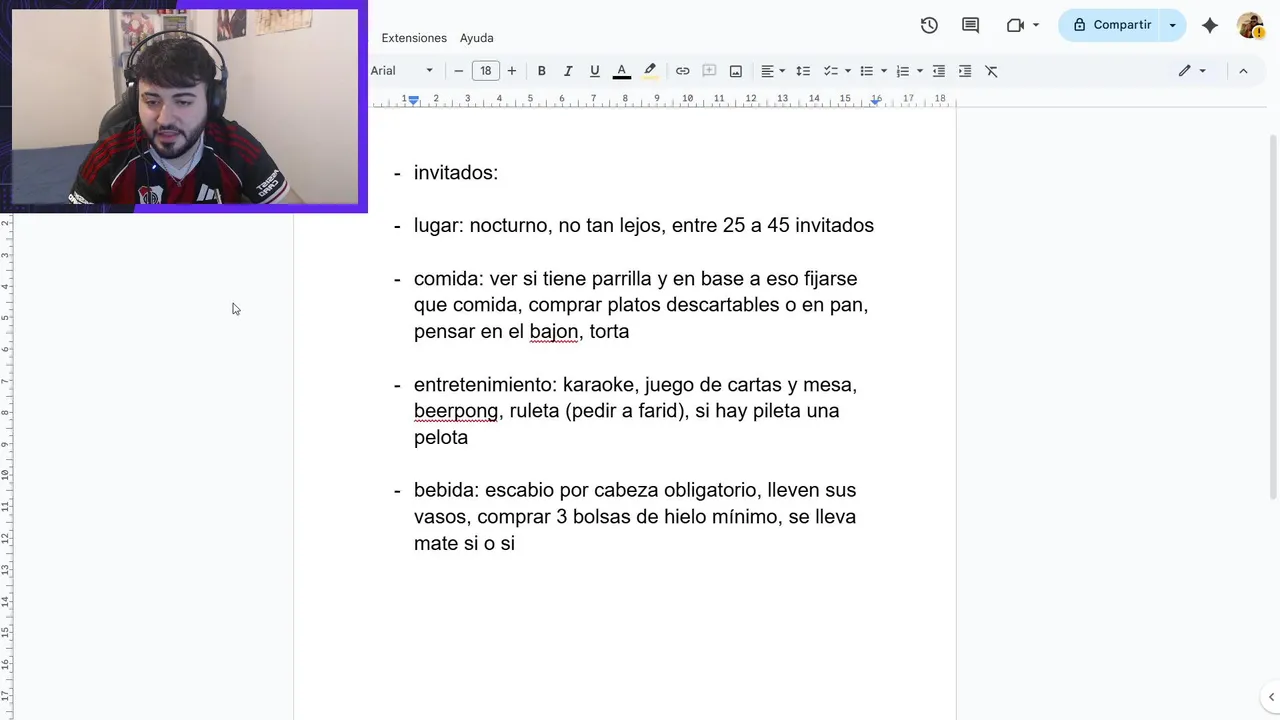Open the version history clock icon
Image resolution: width=1280 pixels, height=720 pixels.
click(x=929, y=25)
